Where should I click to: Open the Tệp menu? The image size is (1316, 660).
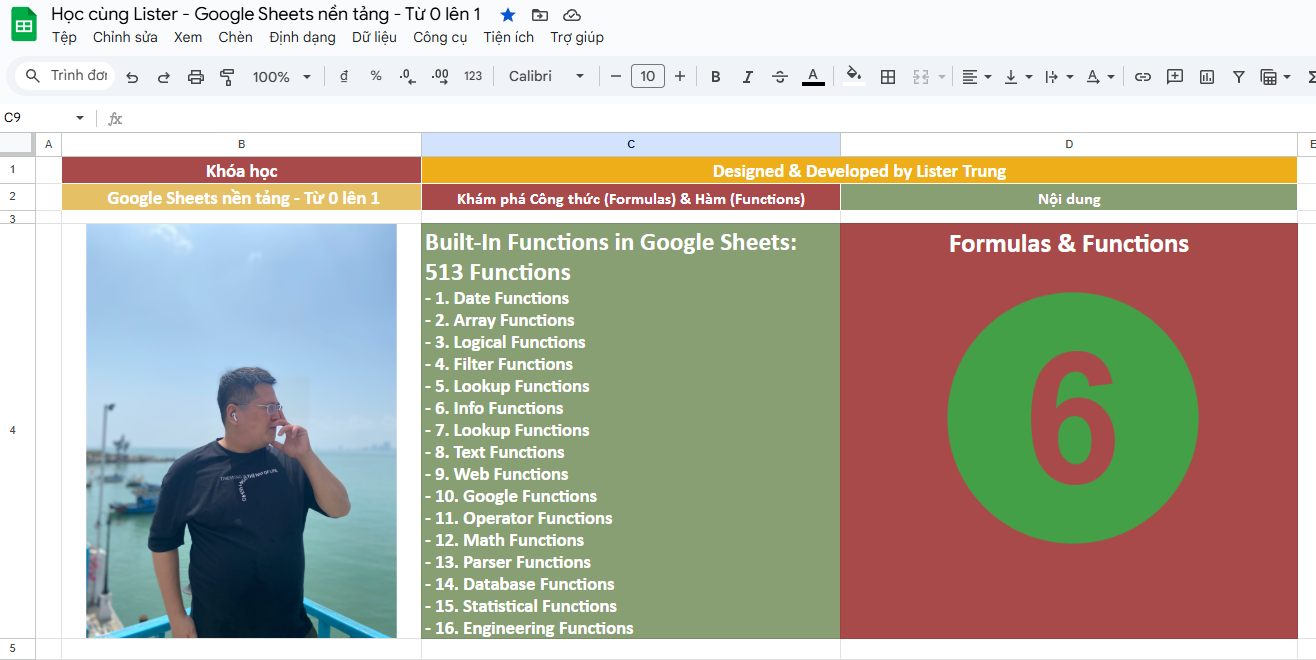pos(64,37)
